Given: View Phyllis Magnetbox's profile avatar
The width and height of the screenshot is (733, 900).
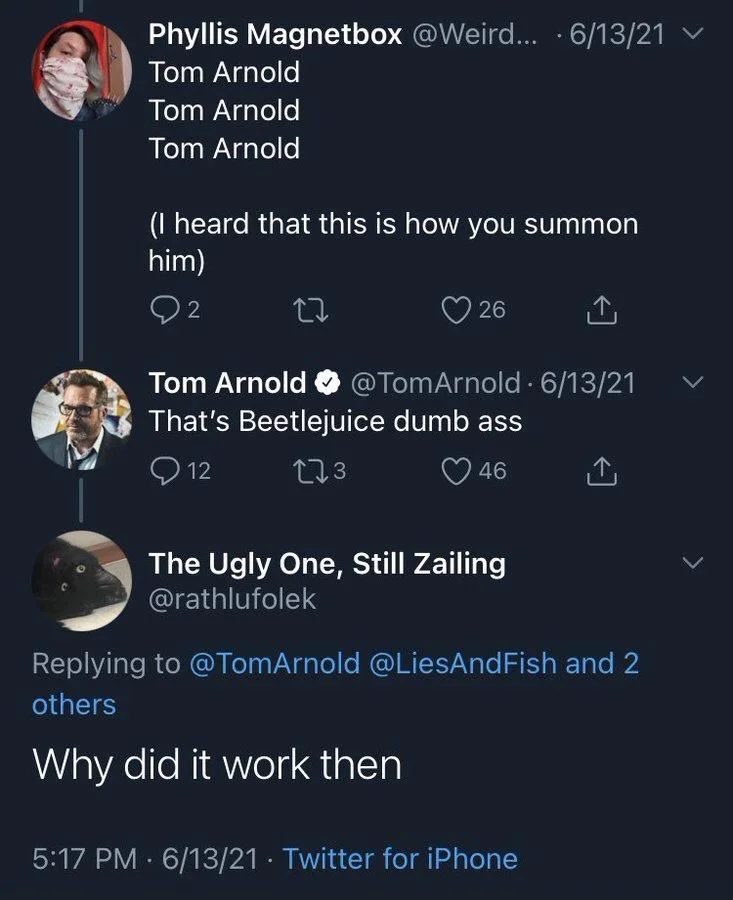Looking at the screenshot, I should click(81, 70).
